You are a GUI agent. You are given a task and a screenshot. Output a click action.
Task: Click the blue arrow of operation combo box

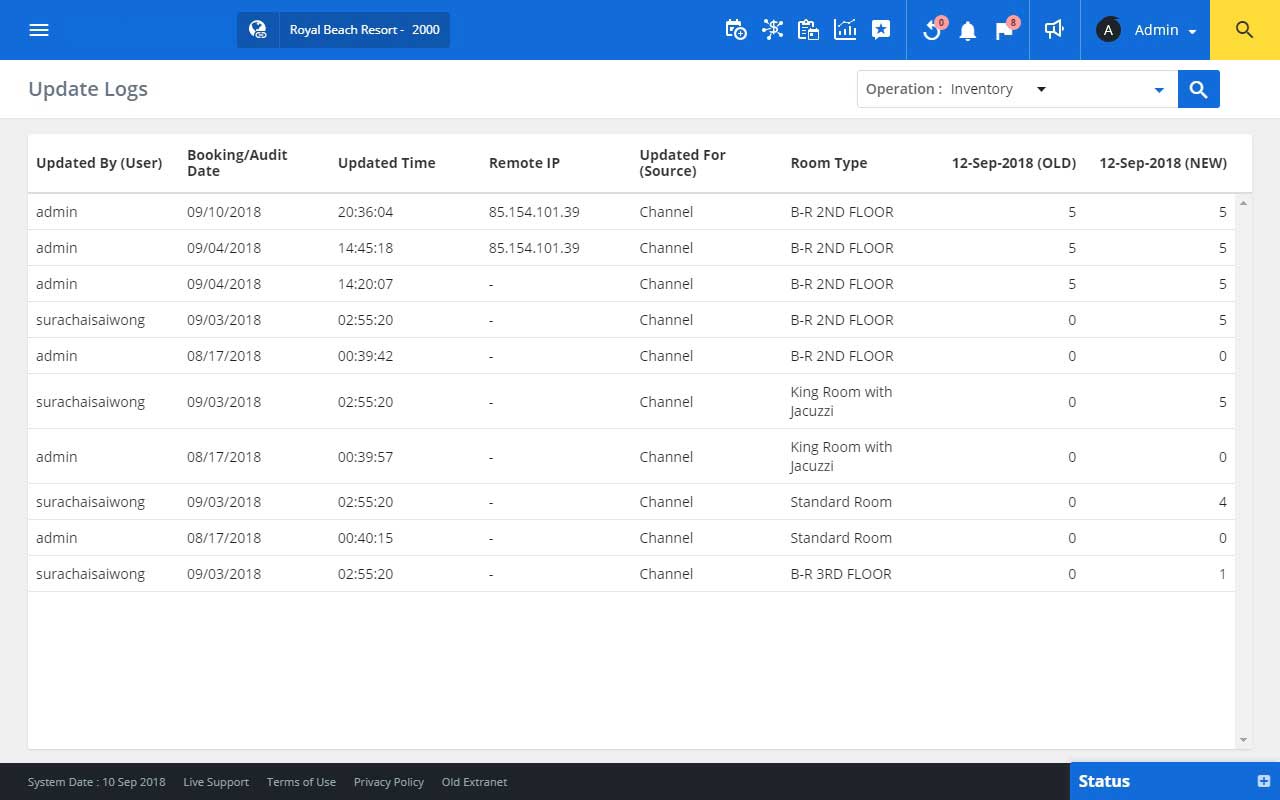[1159, 90]
